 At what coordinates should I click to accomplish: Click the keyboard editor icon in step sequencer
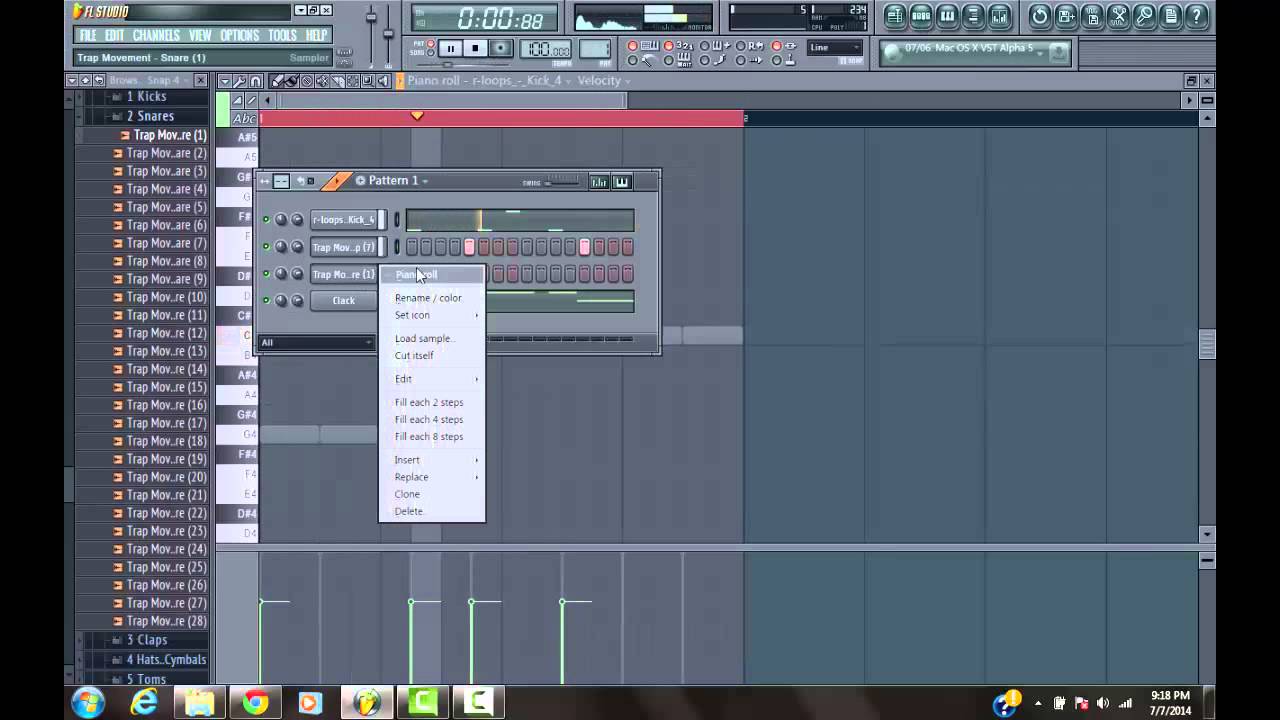point(621,181)
